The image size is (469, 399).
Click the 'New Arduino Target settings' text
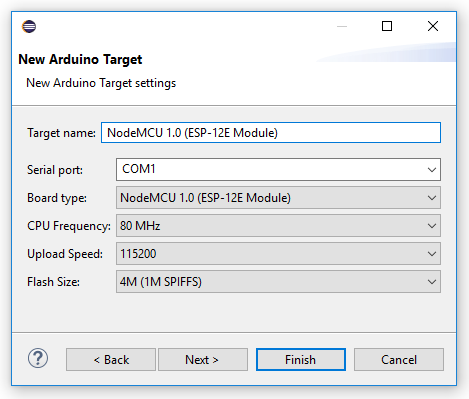pyautogui.click(x=101, y=83)
